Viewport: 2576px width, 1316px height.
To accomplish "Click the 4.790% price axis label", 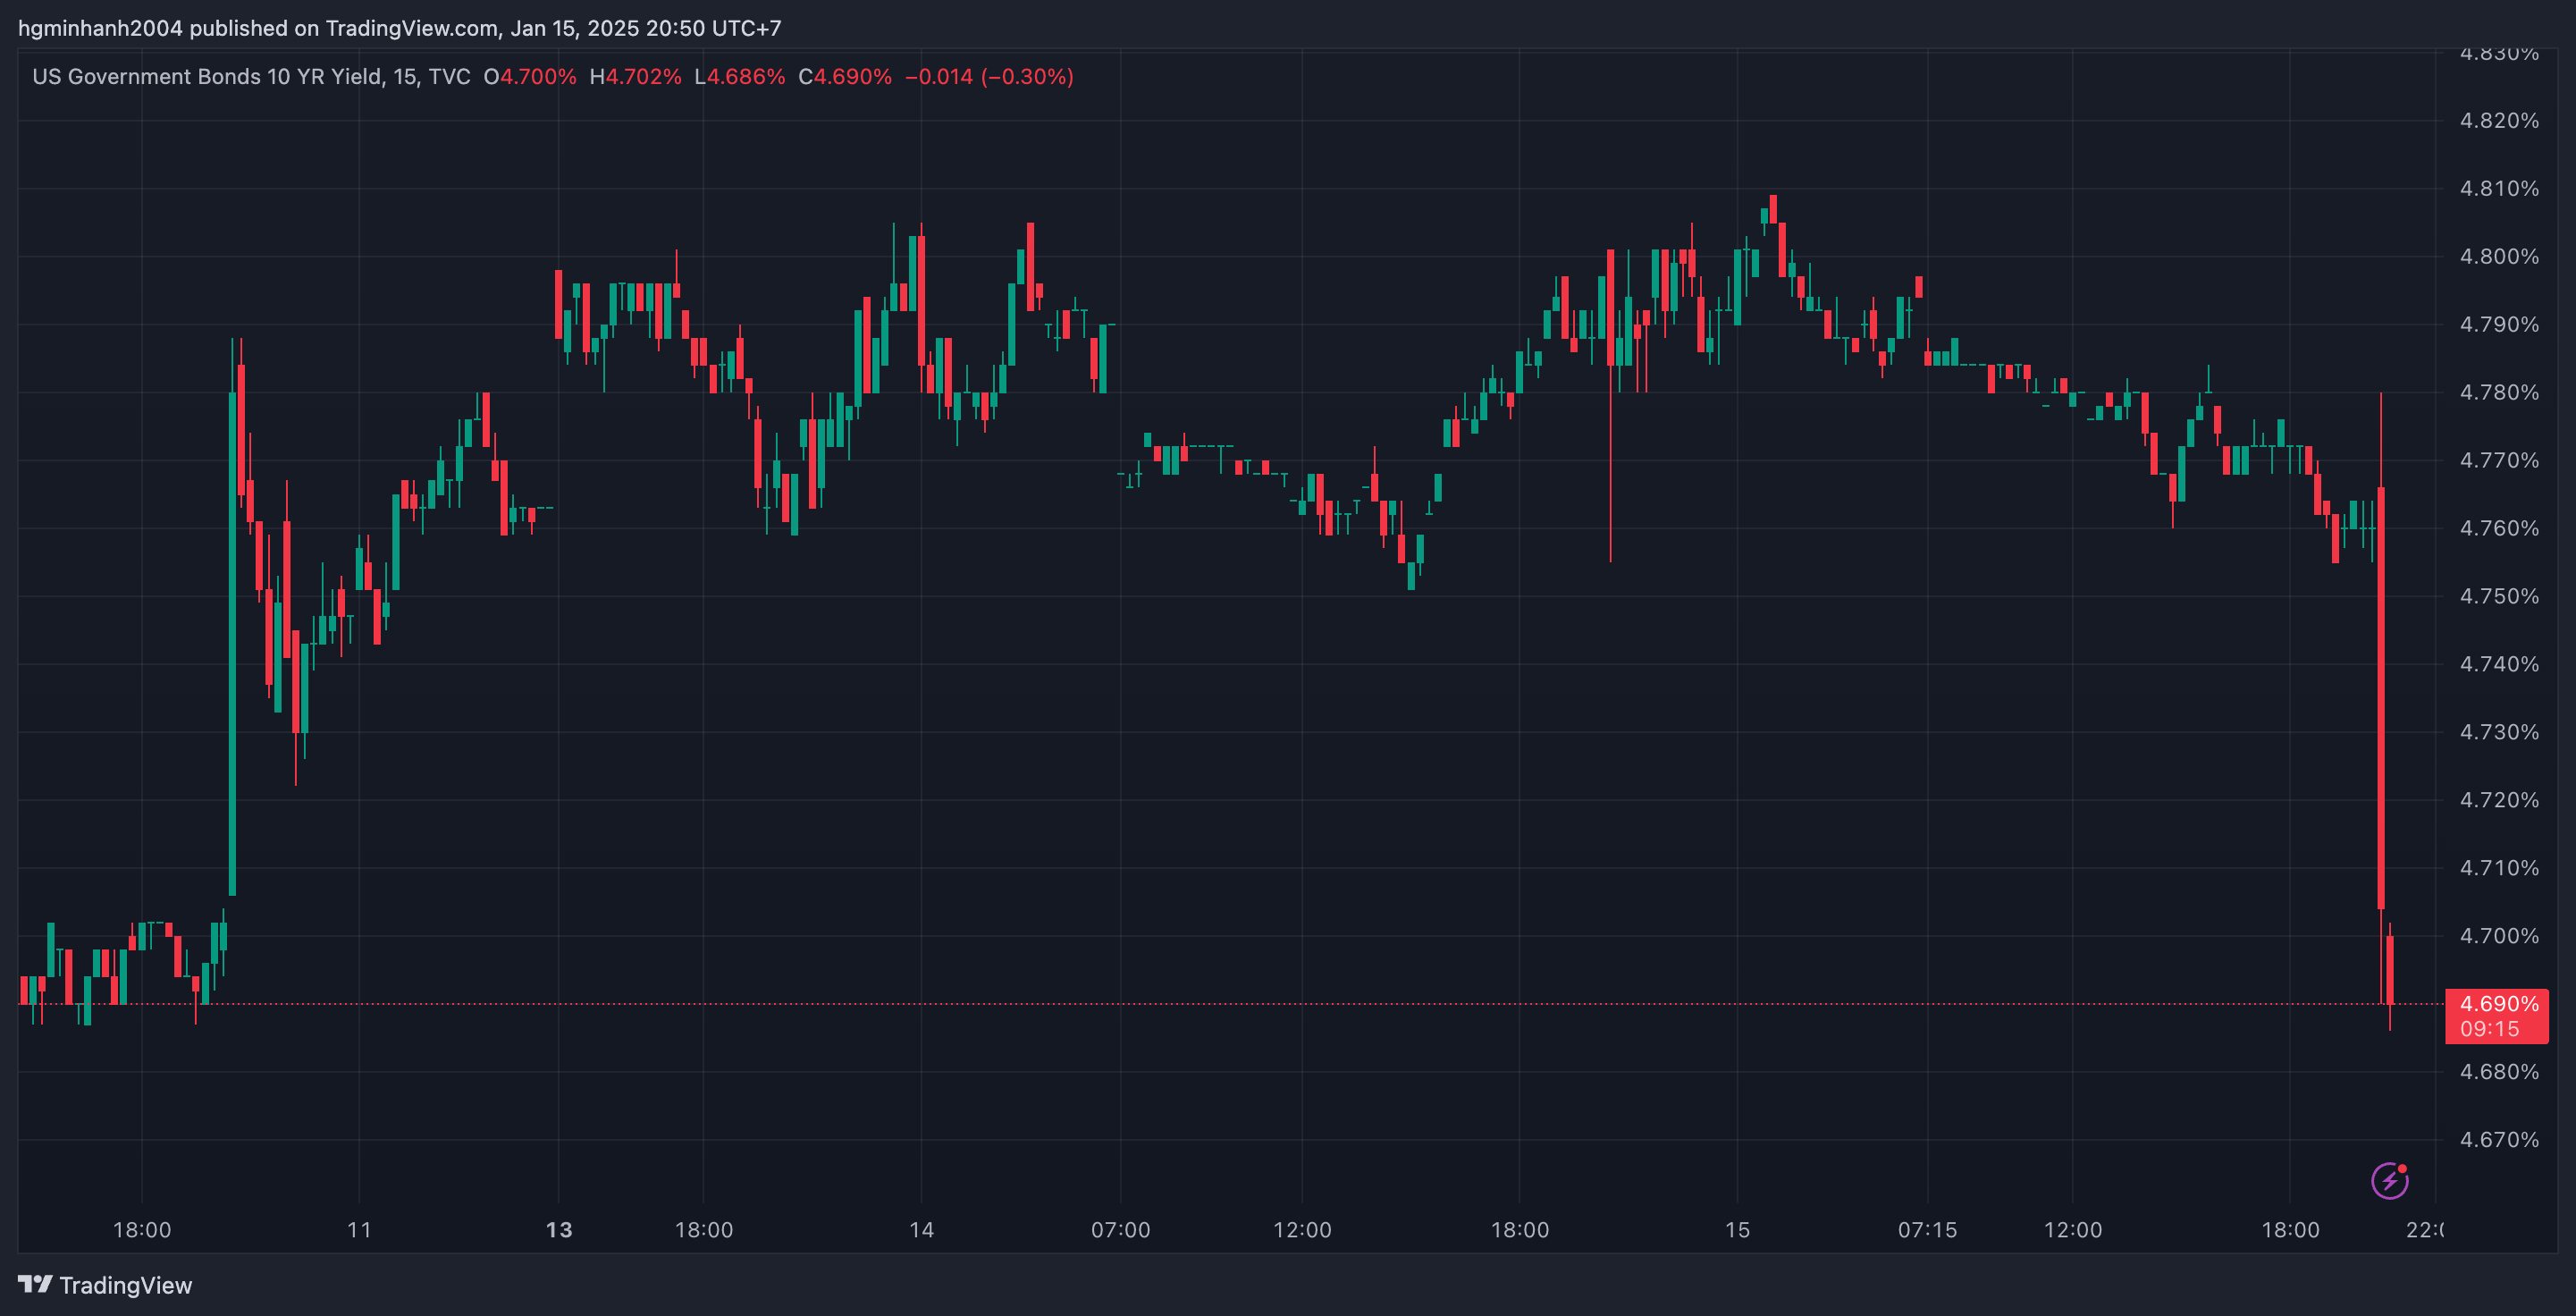I will [x=2498, y=324].
